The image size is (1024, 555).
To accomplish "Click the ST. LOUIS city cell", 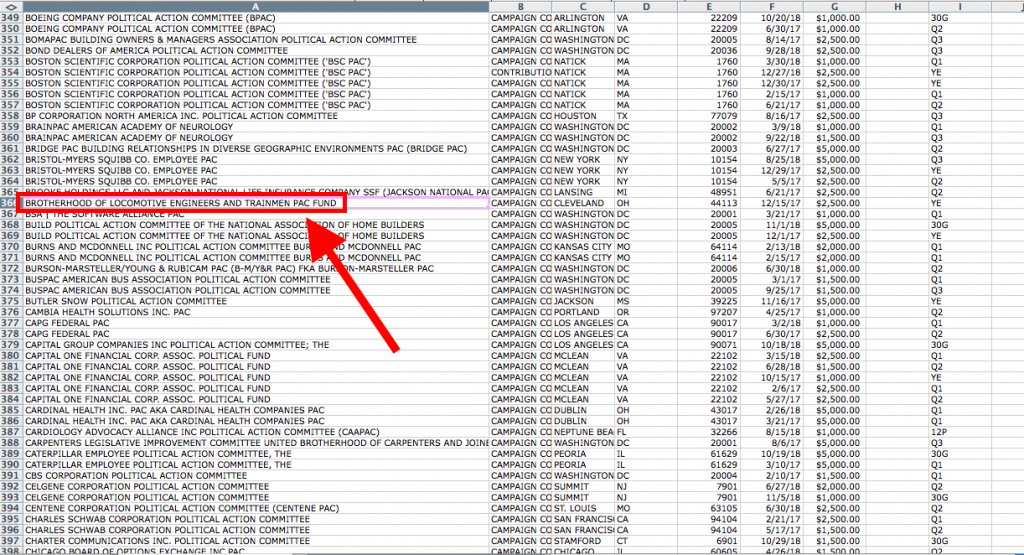I will coord(583,508).
